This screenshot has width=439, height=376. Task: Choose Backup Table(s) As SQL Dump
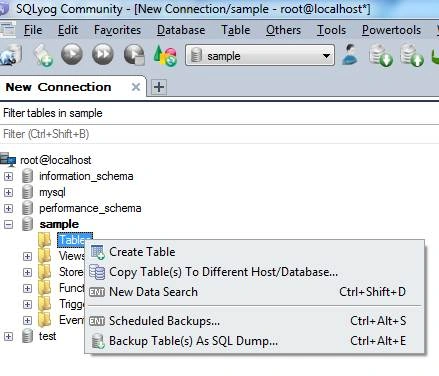point(255,341)
